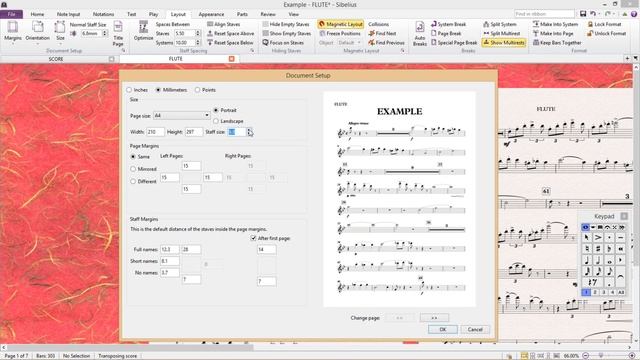Select the accent on the Keypad

(x=598, y=238)
